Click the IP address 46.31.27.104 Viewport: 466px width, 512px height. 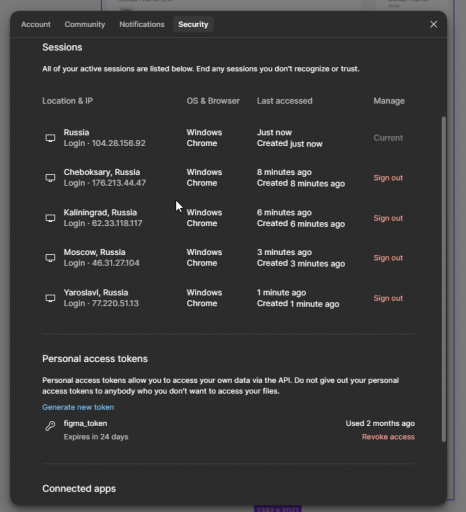pyautogui.click(x=116, y=263)
